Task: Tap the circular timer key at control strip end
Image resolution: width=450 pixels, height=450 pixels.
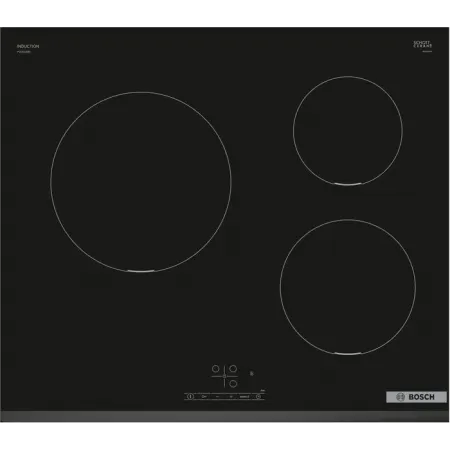Action: (x=259, y=396)
